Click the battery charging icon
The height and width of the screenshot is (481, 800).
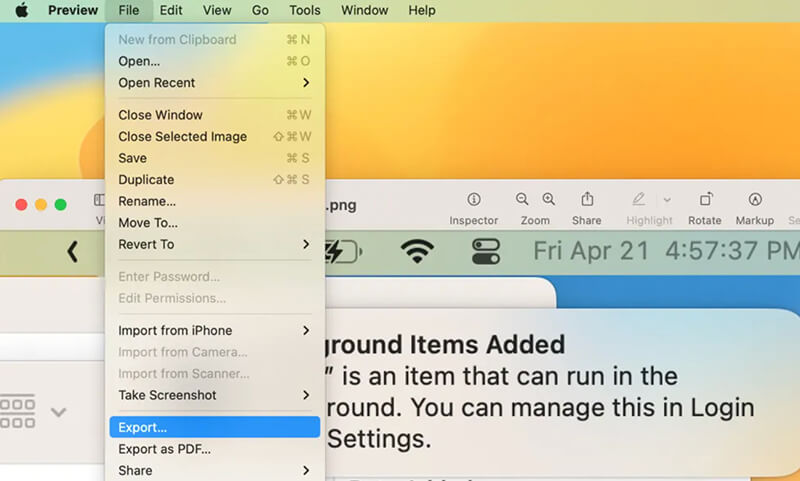344,251
